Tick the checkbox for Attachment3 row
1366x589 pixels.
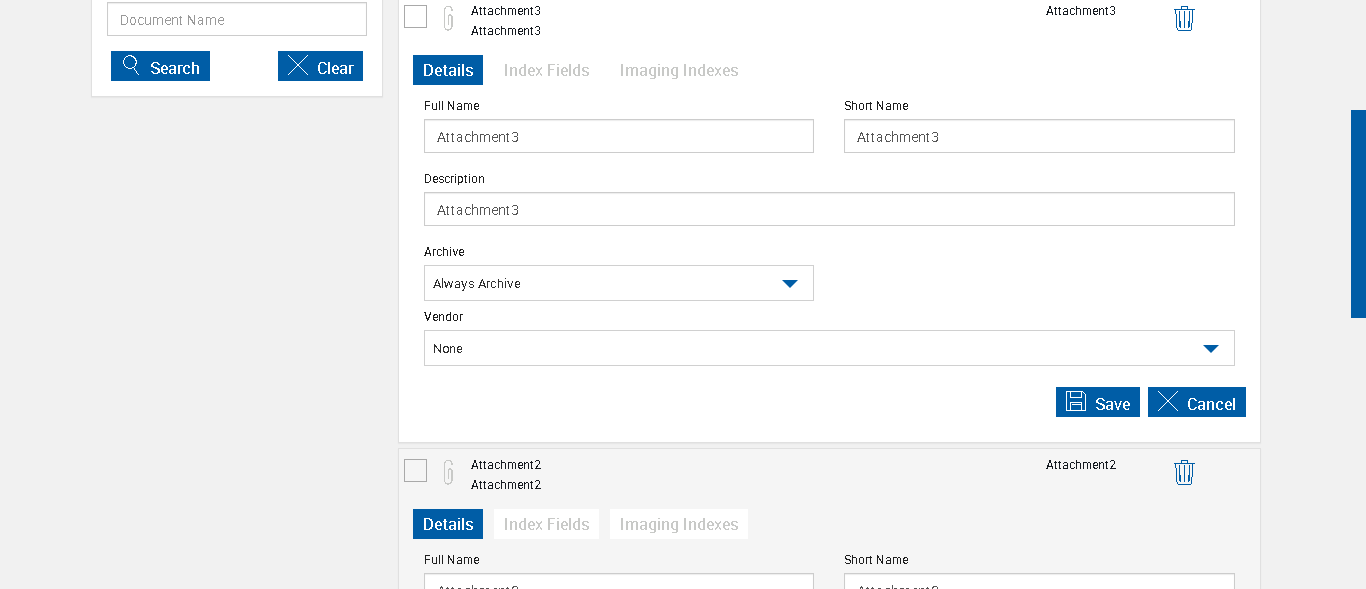click(x=416, y=17)
